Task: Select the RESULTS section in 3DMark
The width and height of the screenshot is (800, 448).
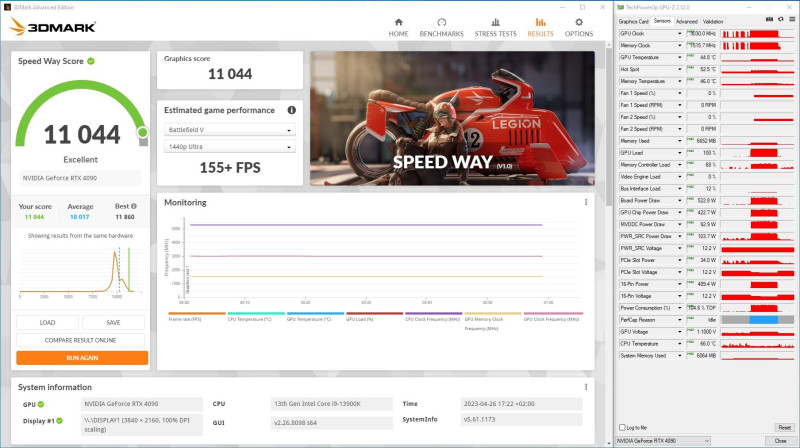Action: click(540, 28)
